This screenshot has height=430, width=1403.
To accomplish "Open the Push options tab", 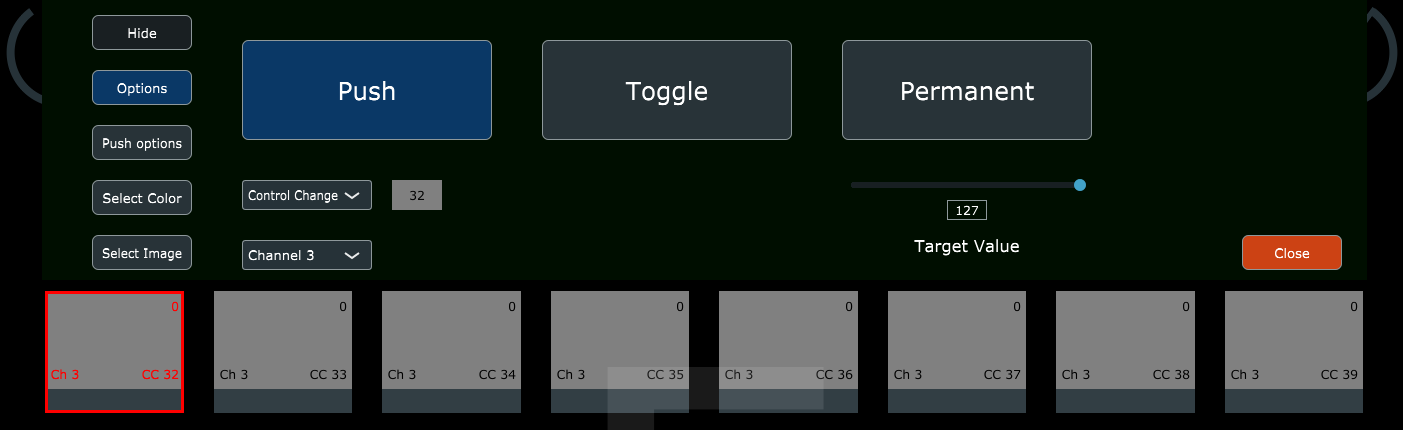I will tap(142, 143).
